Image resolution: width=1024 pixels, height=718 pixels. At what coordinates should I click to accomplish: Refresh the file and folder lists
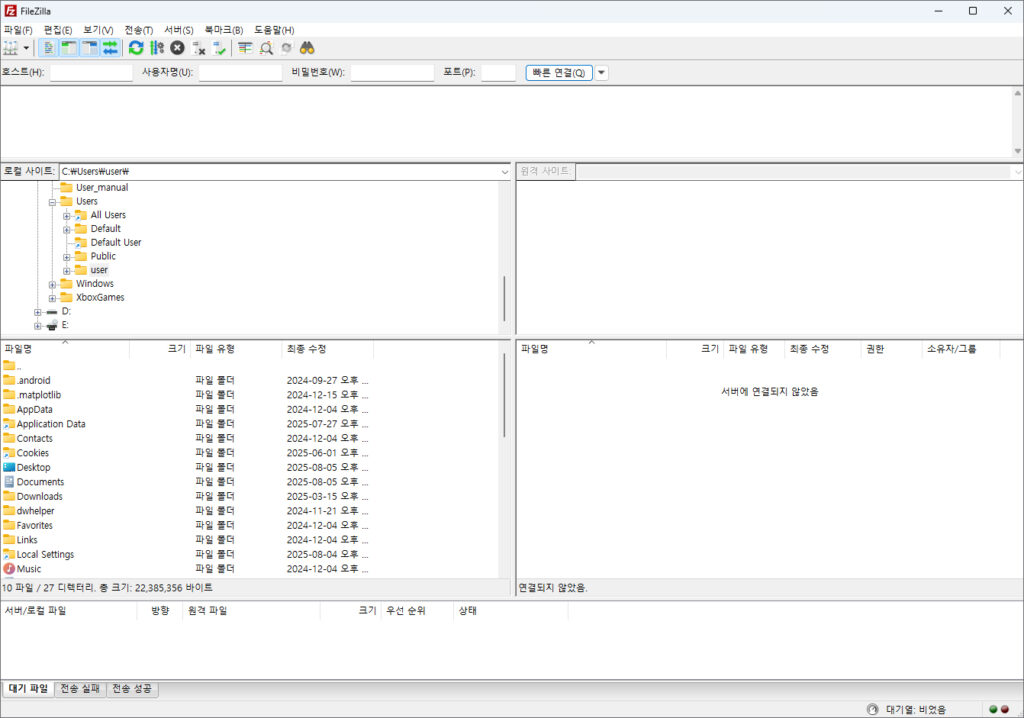[x=136, y=48]
